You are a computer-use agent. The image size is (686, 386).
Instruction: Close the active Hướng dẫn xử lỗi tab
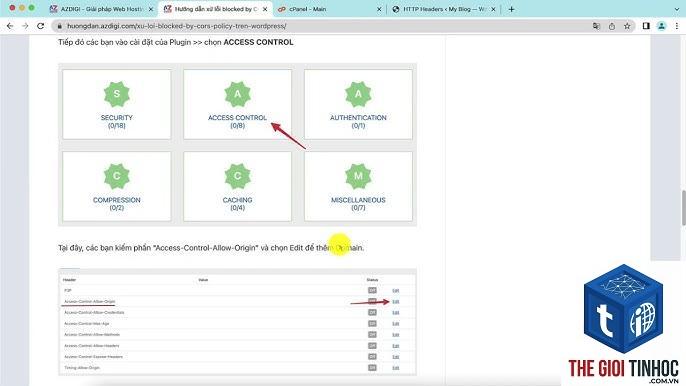pos(265,9)
